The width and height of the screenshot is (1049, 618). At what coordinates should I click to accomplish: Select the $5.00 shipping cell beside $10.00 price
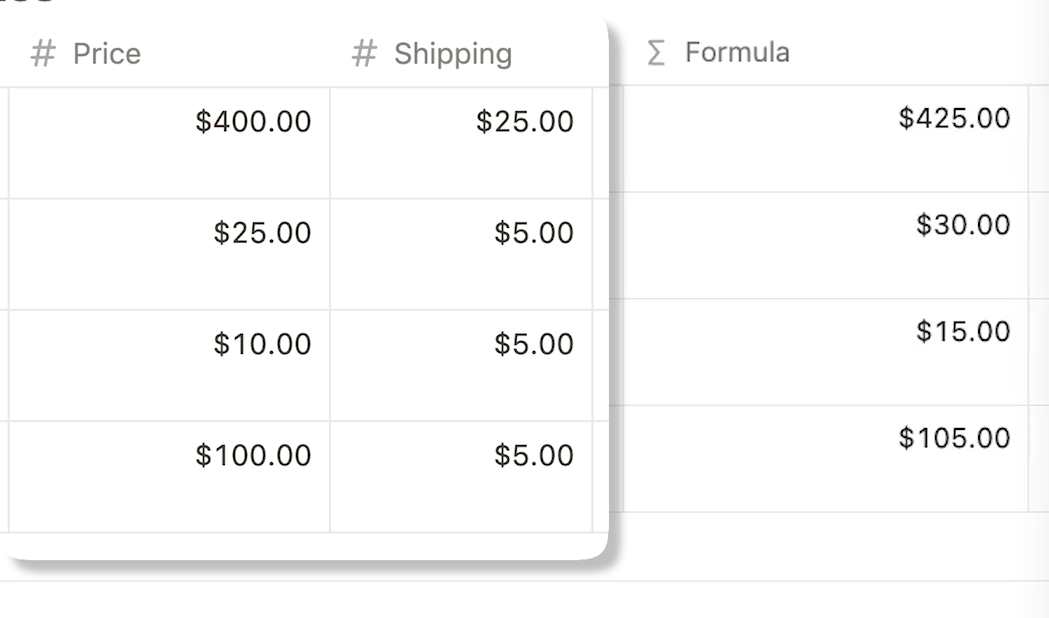tap(462, 365)
